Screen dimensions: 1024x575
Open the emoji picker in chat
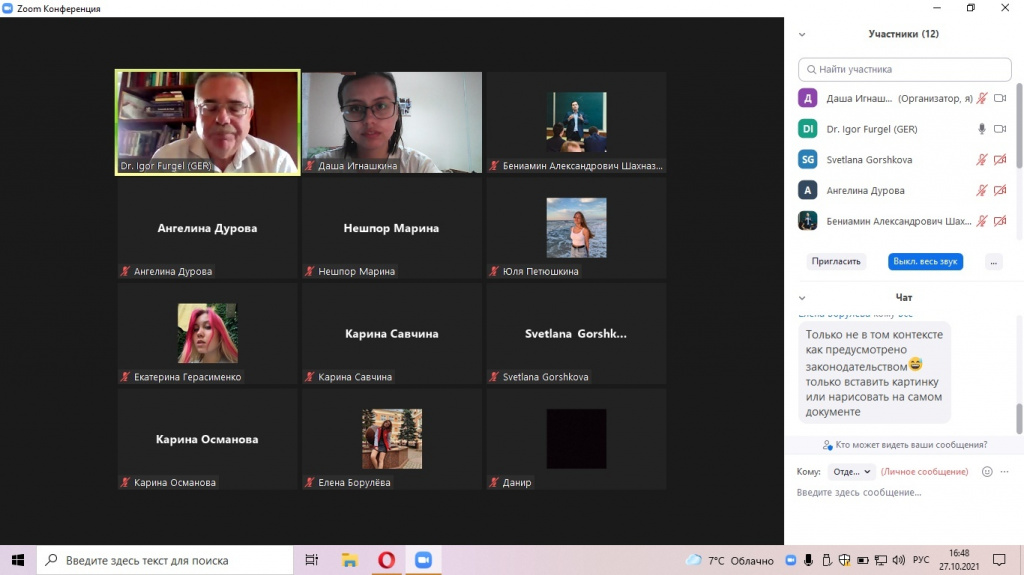(x=987, y=472)
